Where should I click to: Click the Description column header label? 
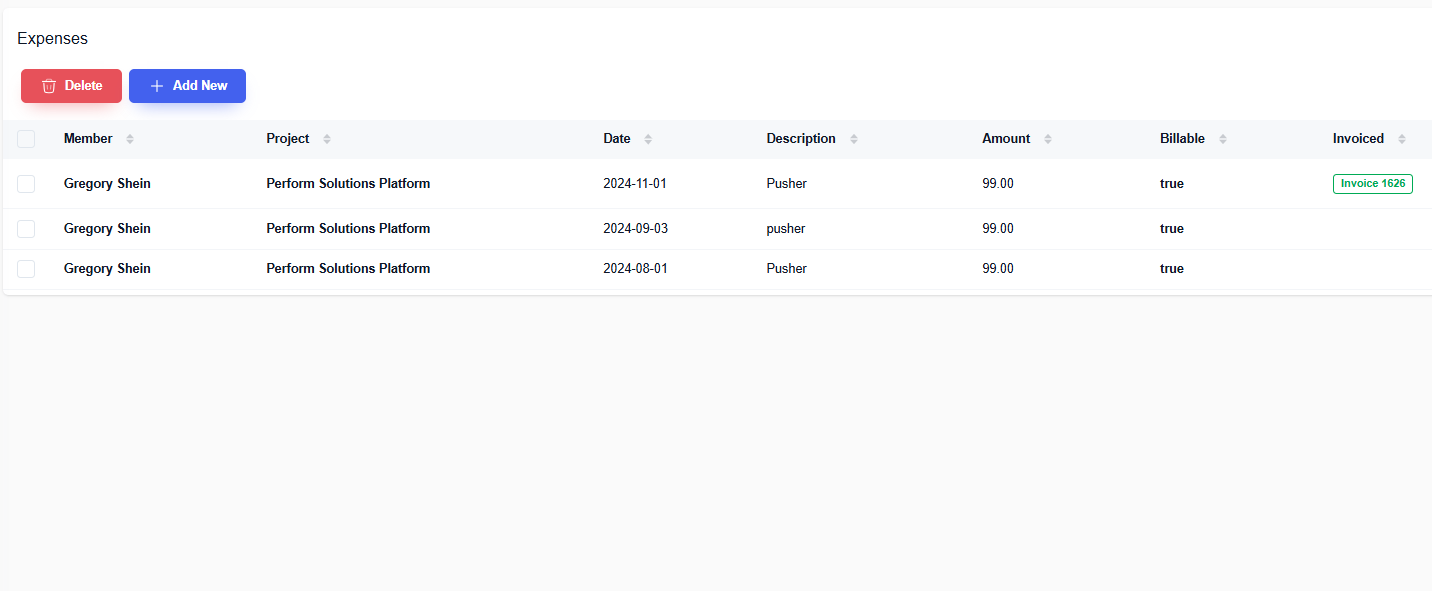(x=801, y=139)
